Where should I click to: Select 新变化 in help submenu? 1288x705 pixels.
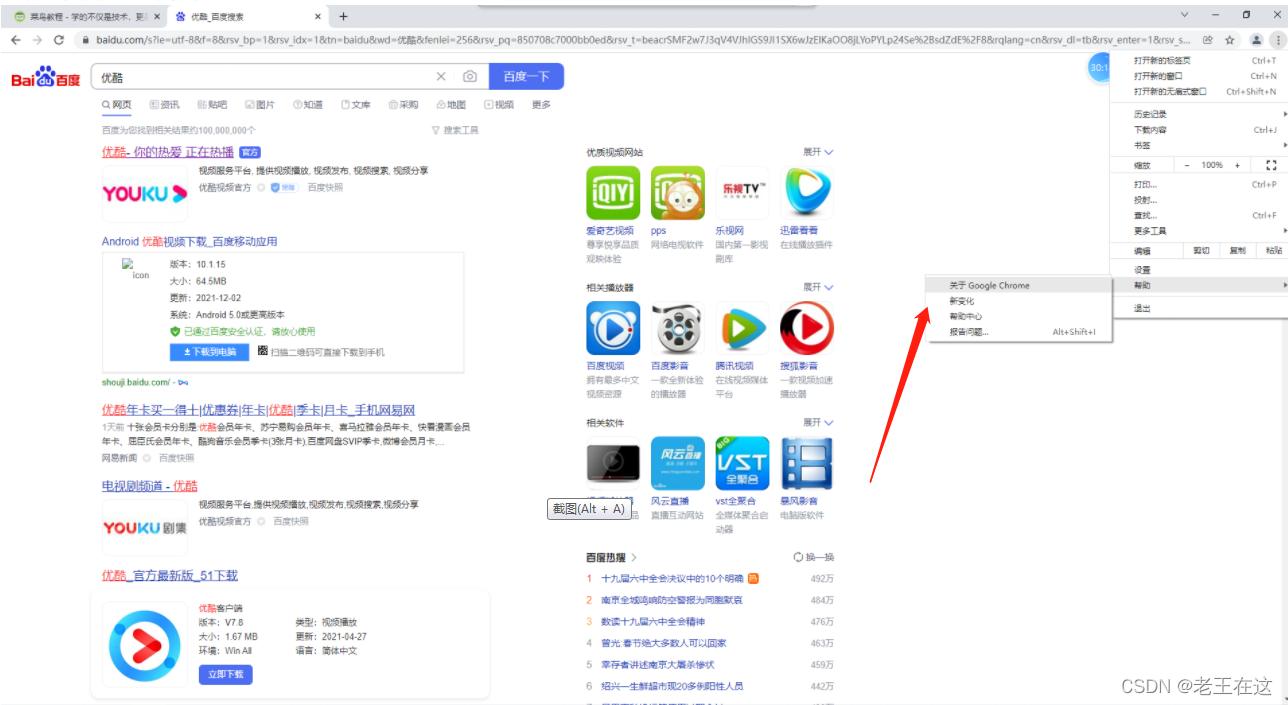coord(1019,301)
